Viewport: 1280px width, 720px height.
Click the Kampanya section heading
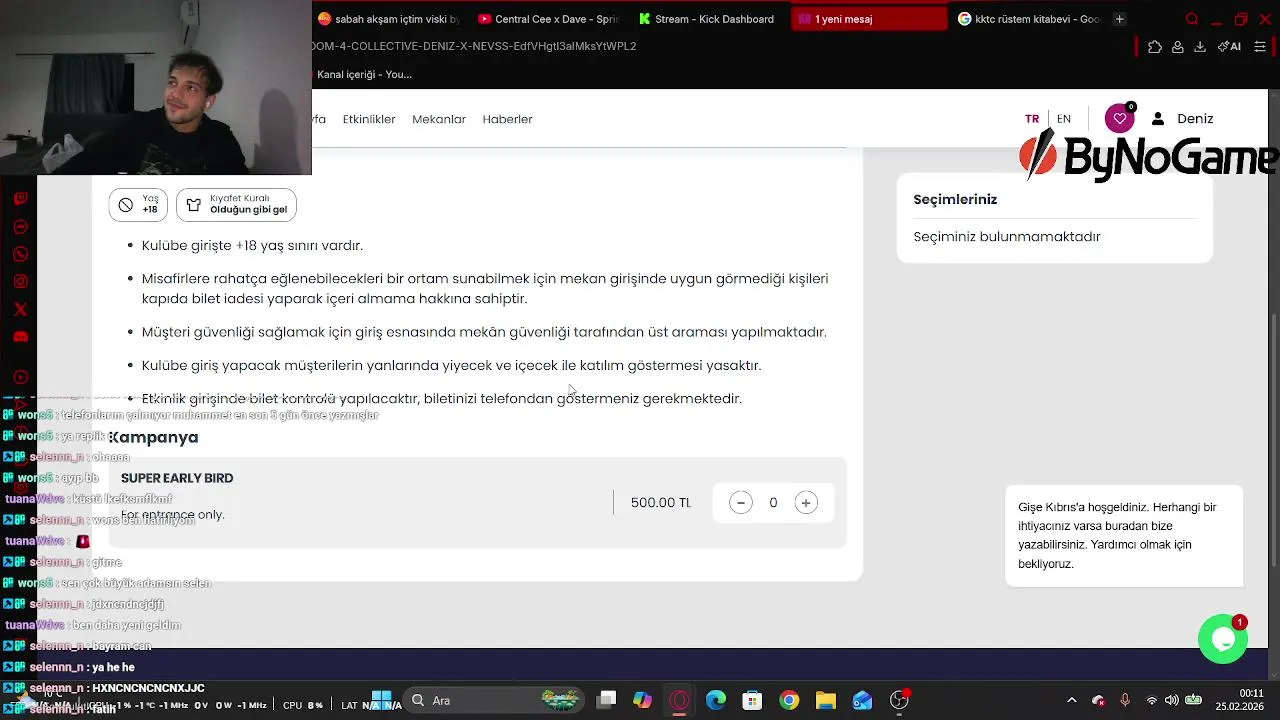(x=153, y=437)
